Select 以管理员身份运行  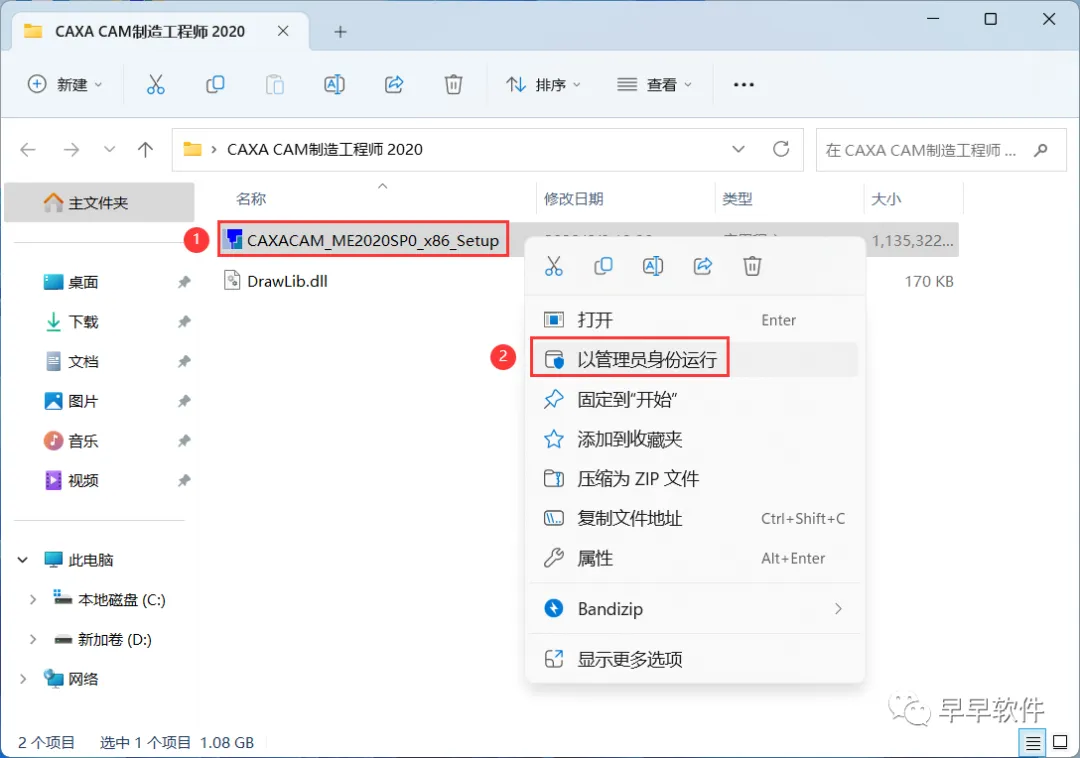pyautogui.click(x=694, y=359)
